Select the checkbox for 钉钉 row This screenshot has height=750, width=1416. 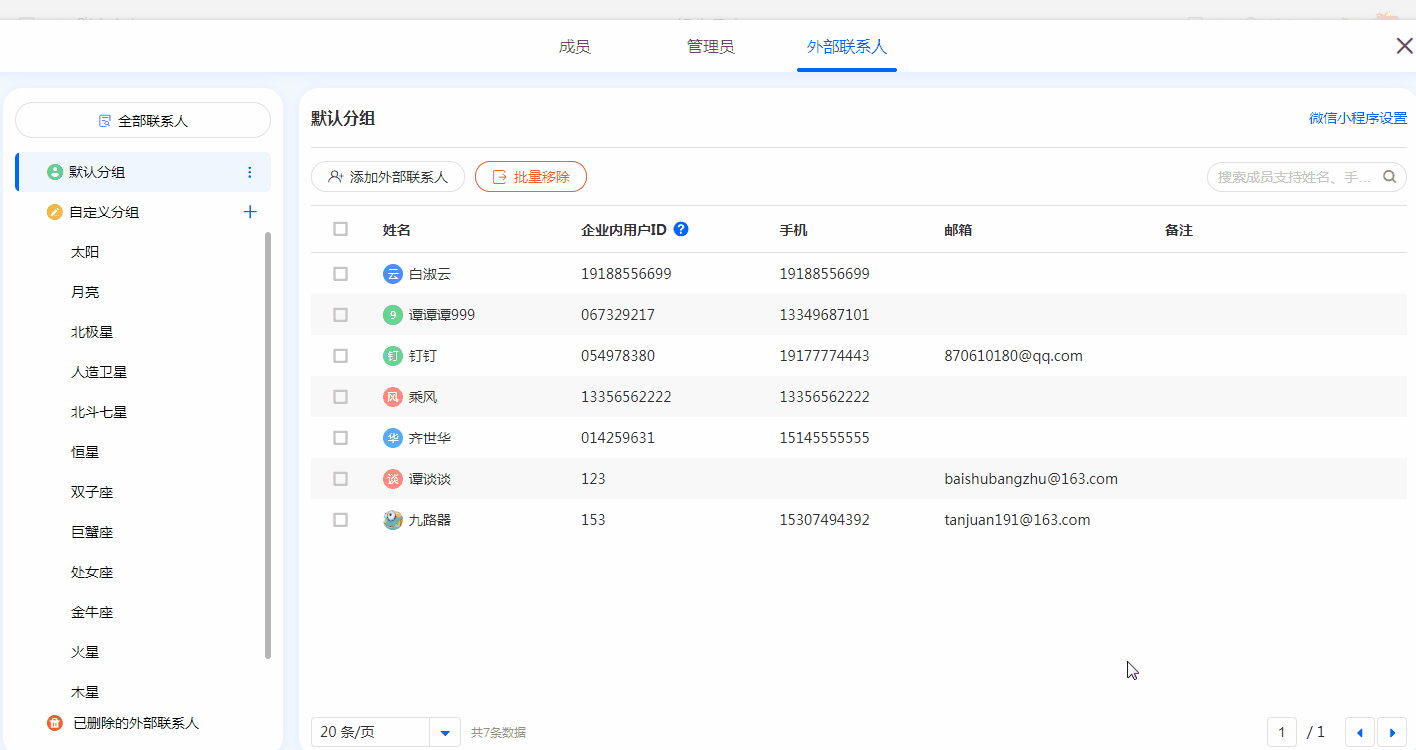pos(340,356)
